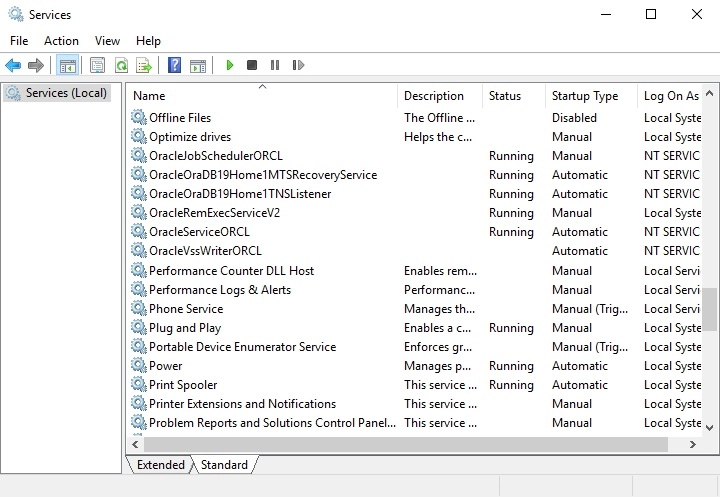Open the Properties toolbar icon
The width and height of the screenshot is (720, 497).
pyautogui.click(x=97, y=65)
